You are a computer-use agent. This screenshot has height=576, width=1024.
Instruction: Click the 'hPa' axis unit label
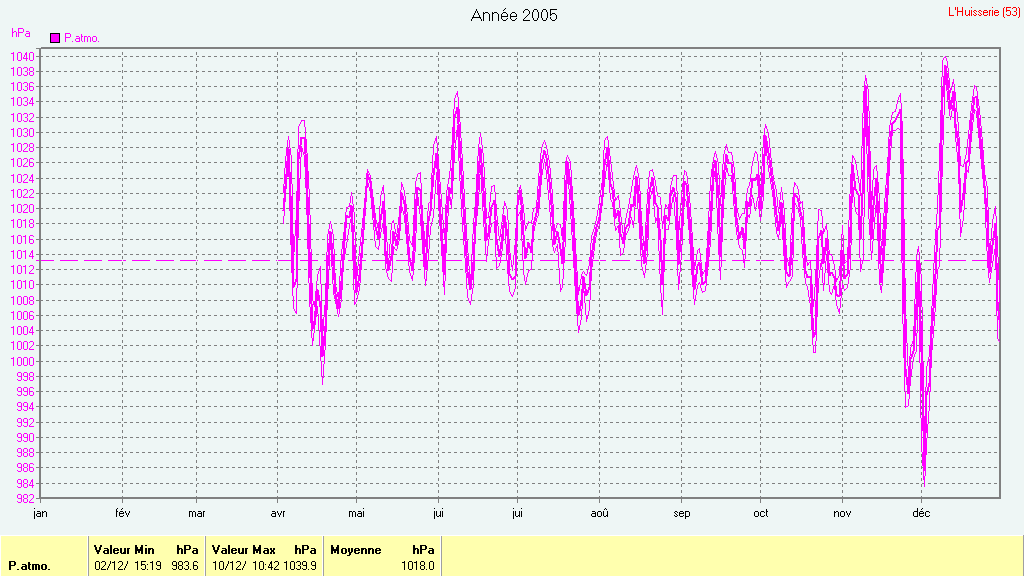(21, 33)
